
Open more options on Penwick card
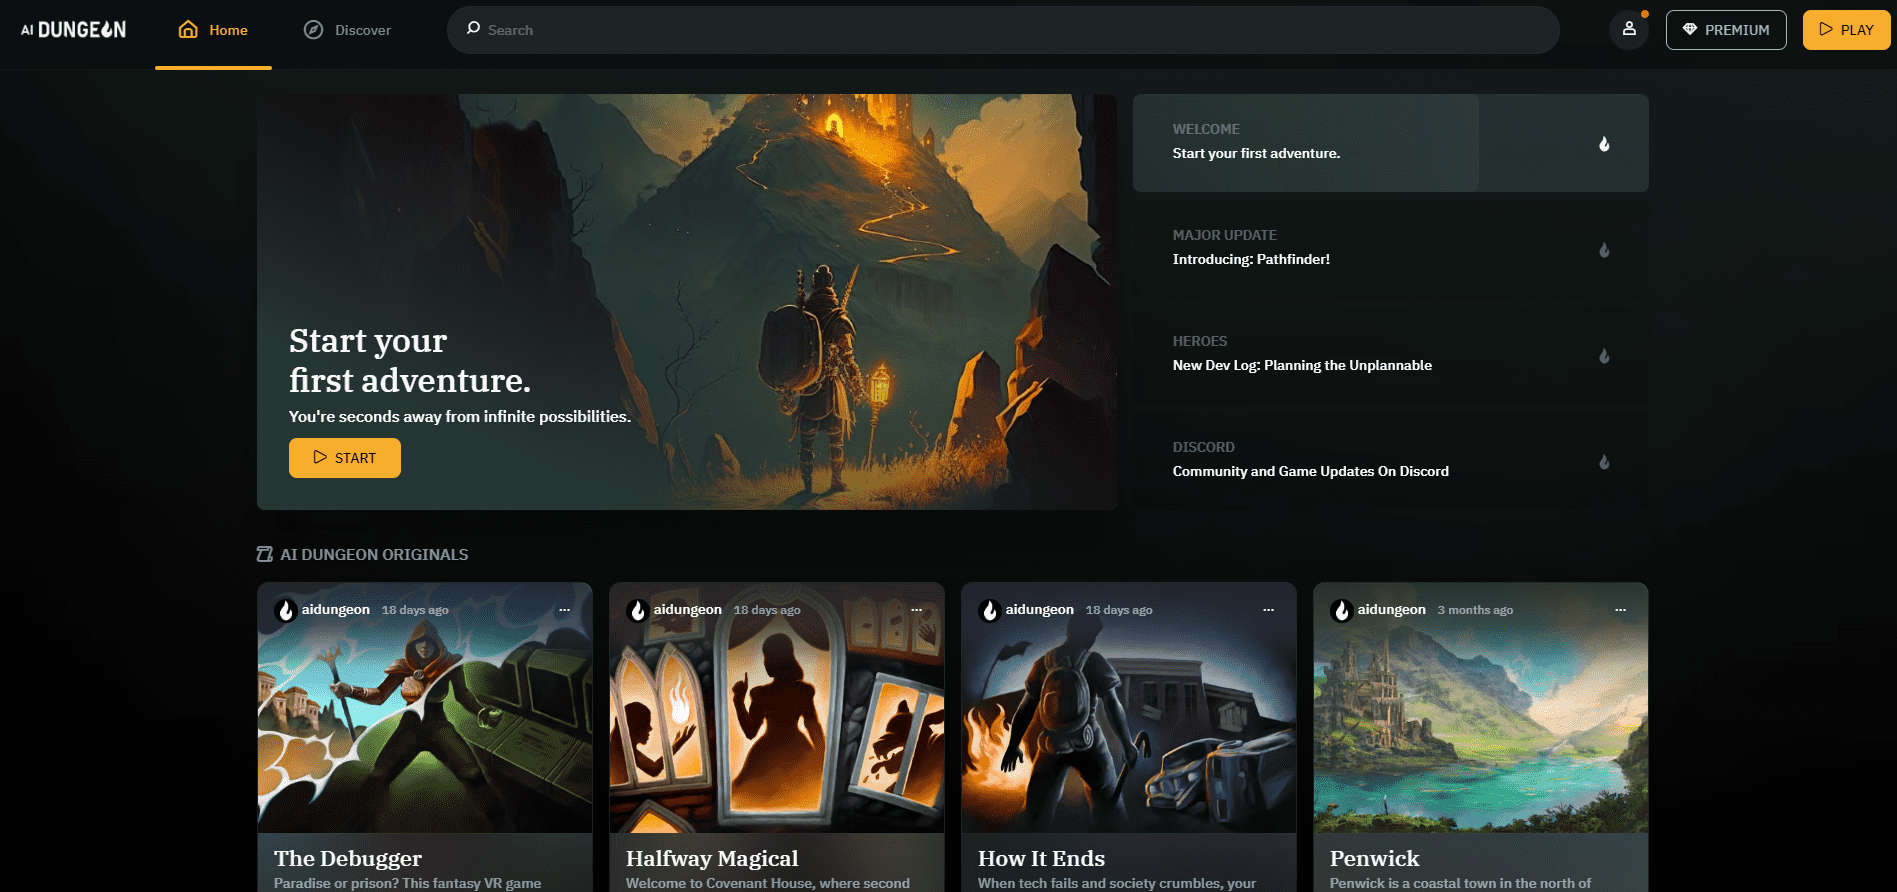1620,610
